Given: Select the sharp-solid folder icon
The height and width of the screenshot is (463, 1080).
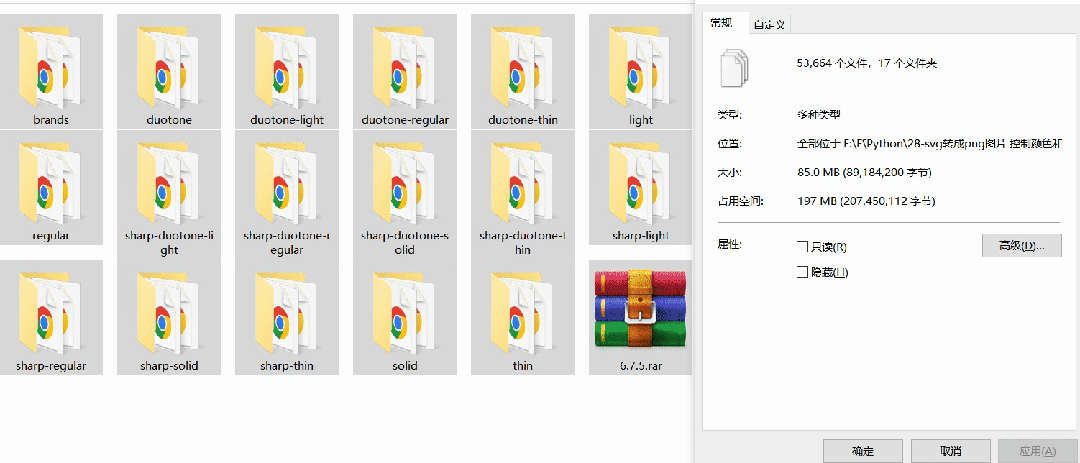Looking at the screenshot, I should (167, 314).
